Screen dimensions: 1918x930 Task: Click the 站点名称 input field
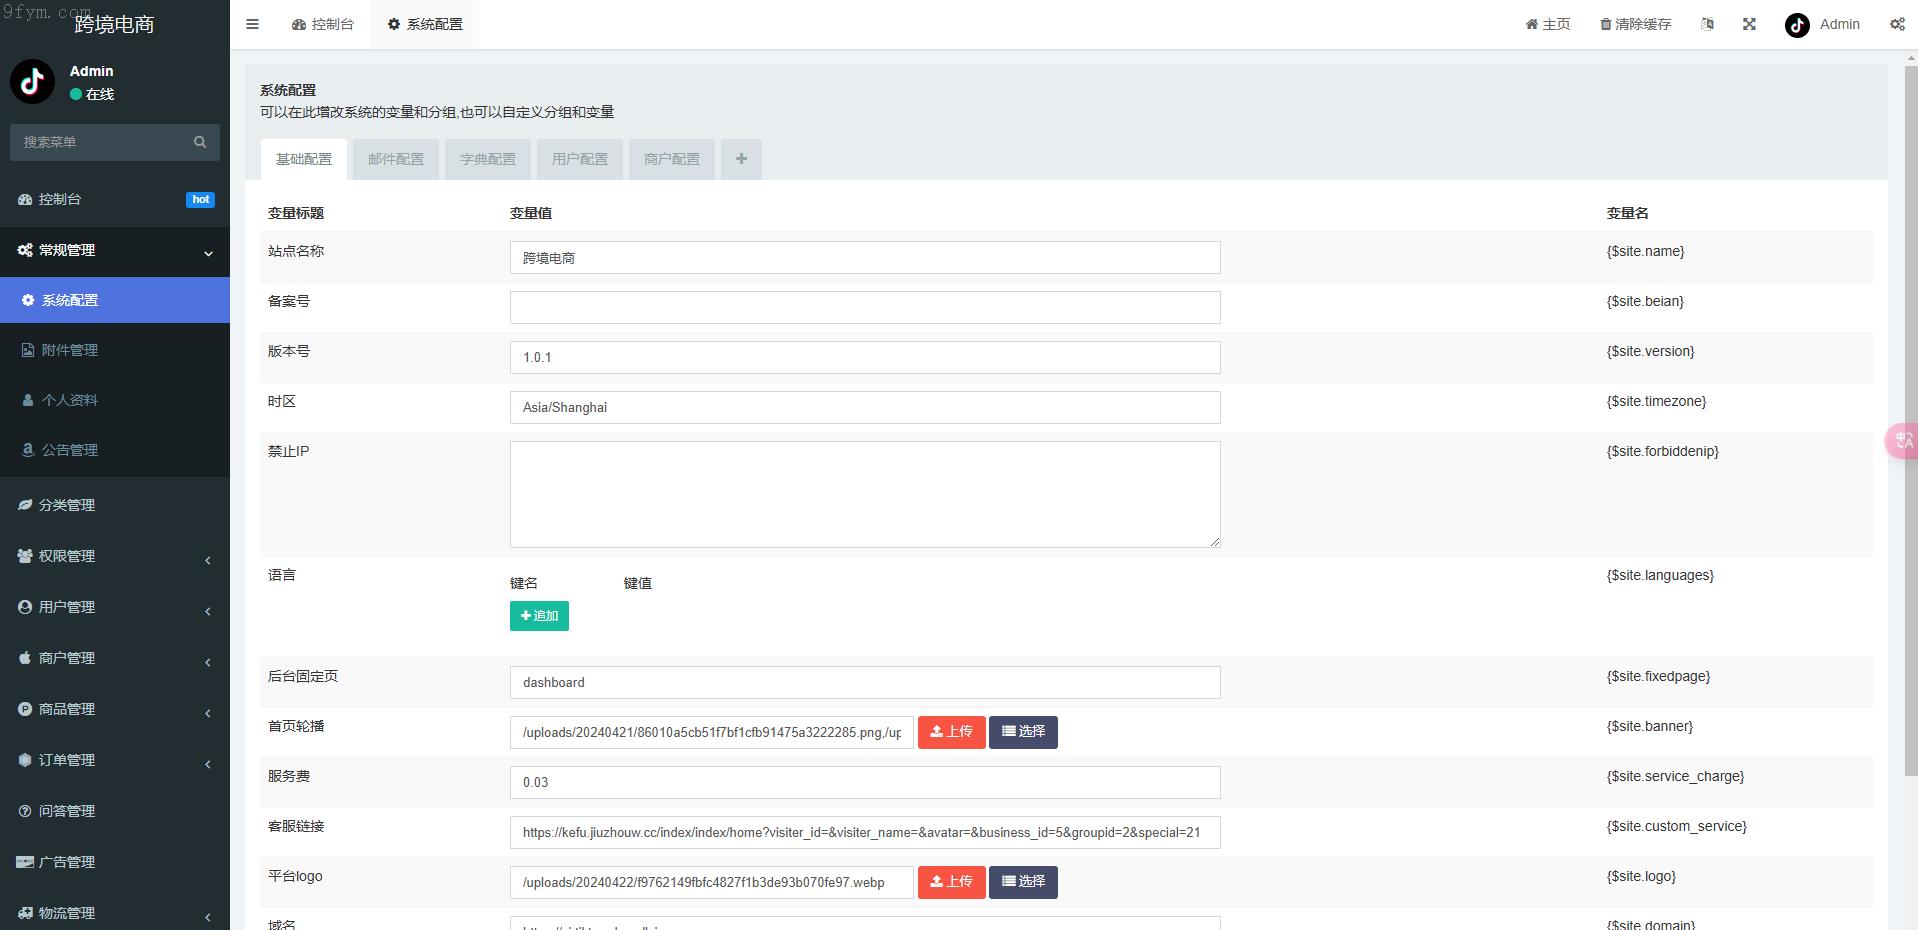864,258
